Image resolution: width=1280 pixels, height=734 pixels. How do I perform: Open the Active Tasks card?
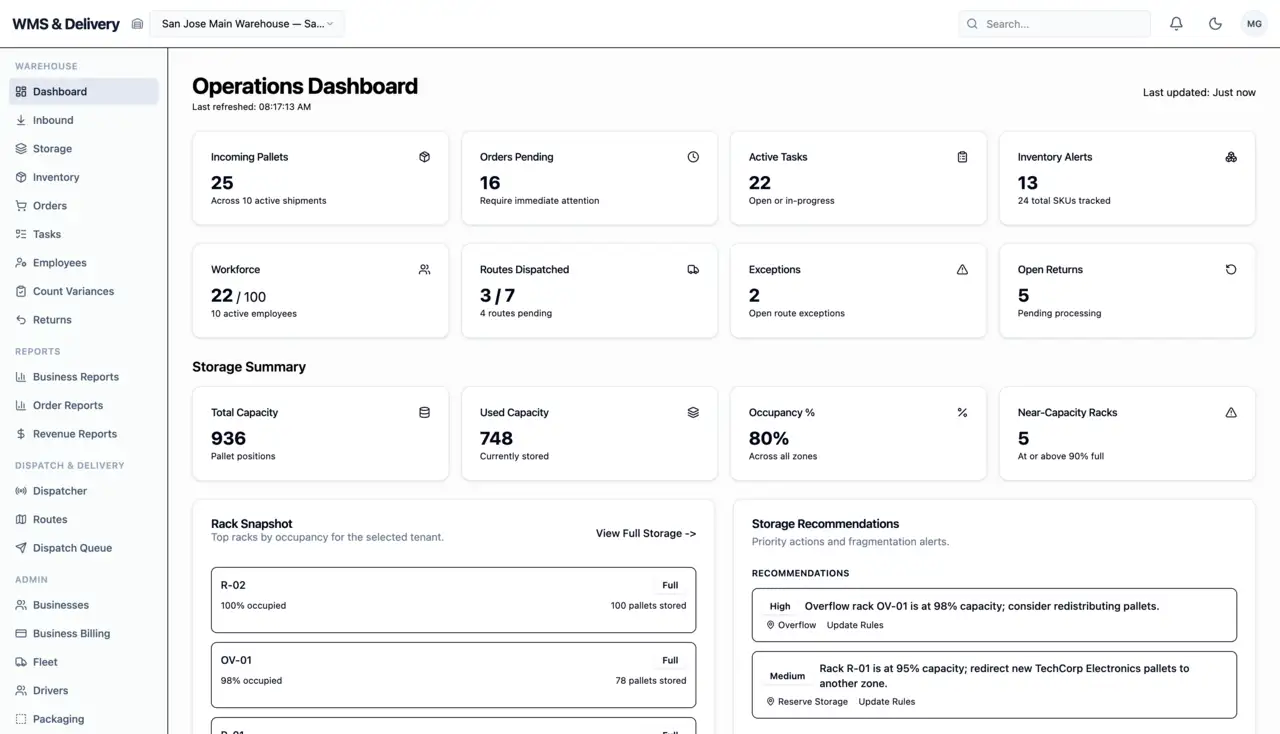click(x=858, y=178)
